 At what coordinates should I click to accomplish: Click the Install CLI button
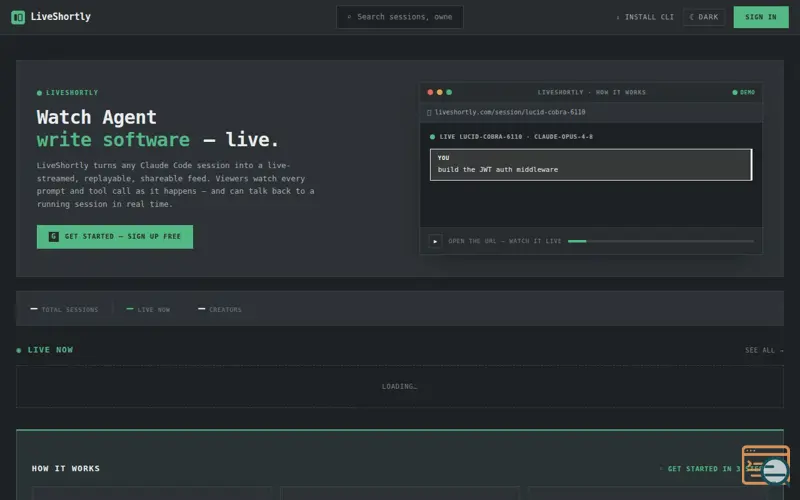coord(645,17)
